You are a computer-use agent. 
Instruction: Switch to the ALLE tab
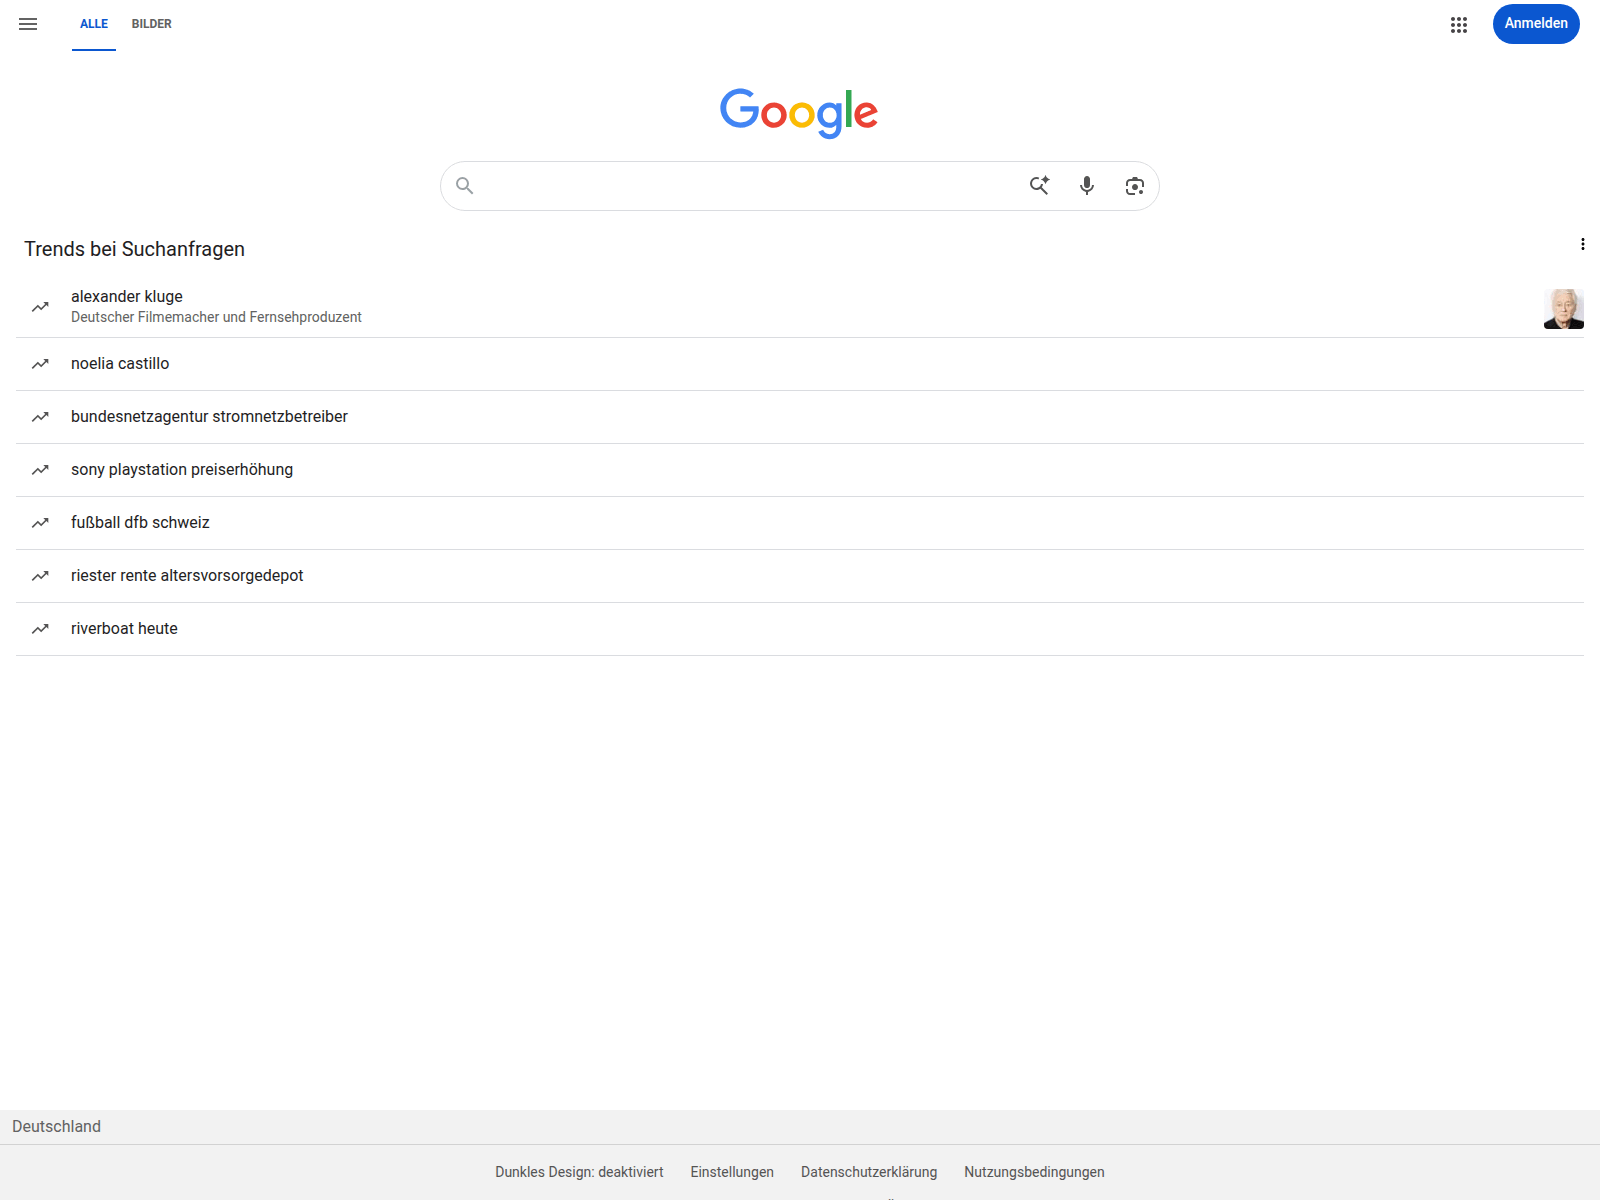point(94,24)
